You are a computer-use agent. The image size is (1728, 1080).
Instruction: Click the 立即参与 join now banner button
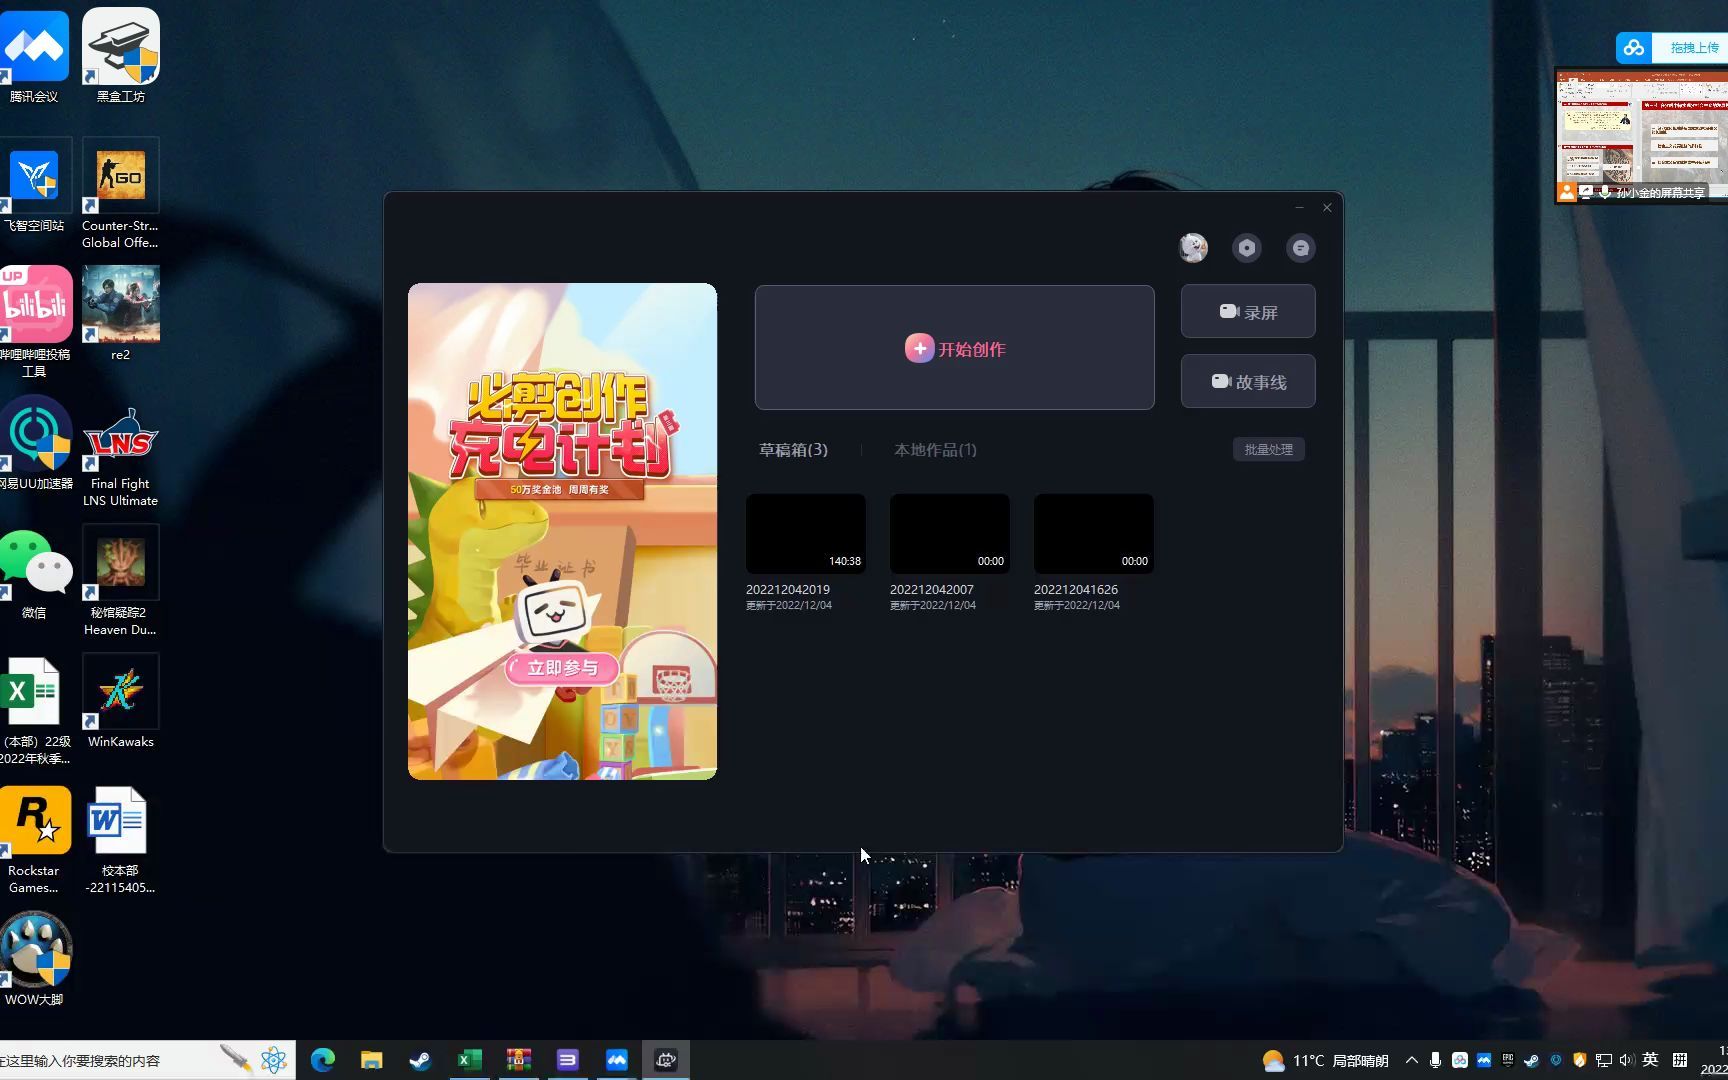(562, 668)
